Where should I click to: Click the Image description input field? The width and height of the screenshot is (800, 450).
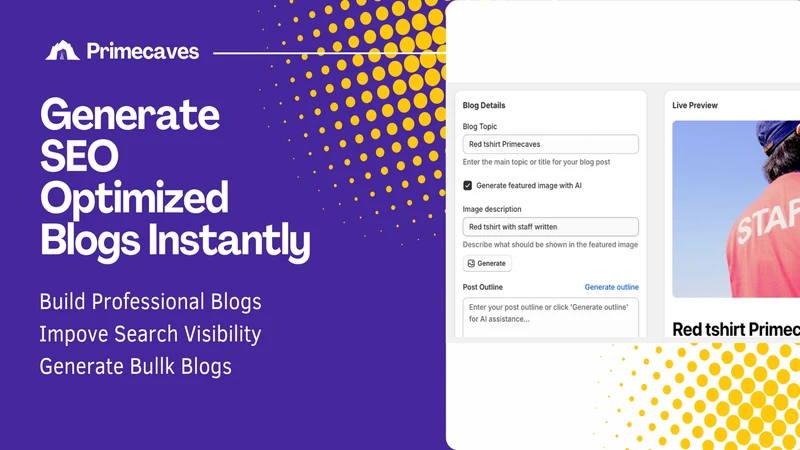[550, 227]
